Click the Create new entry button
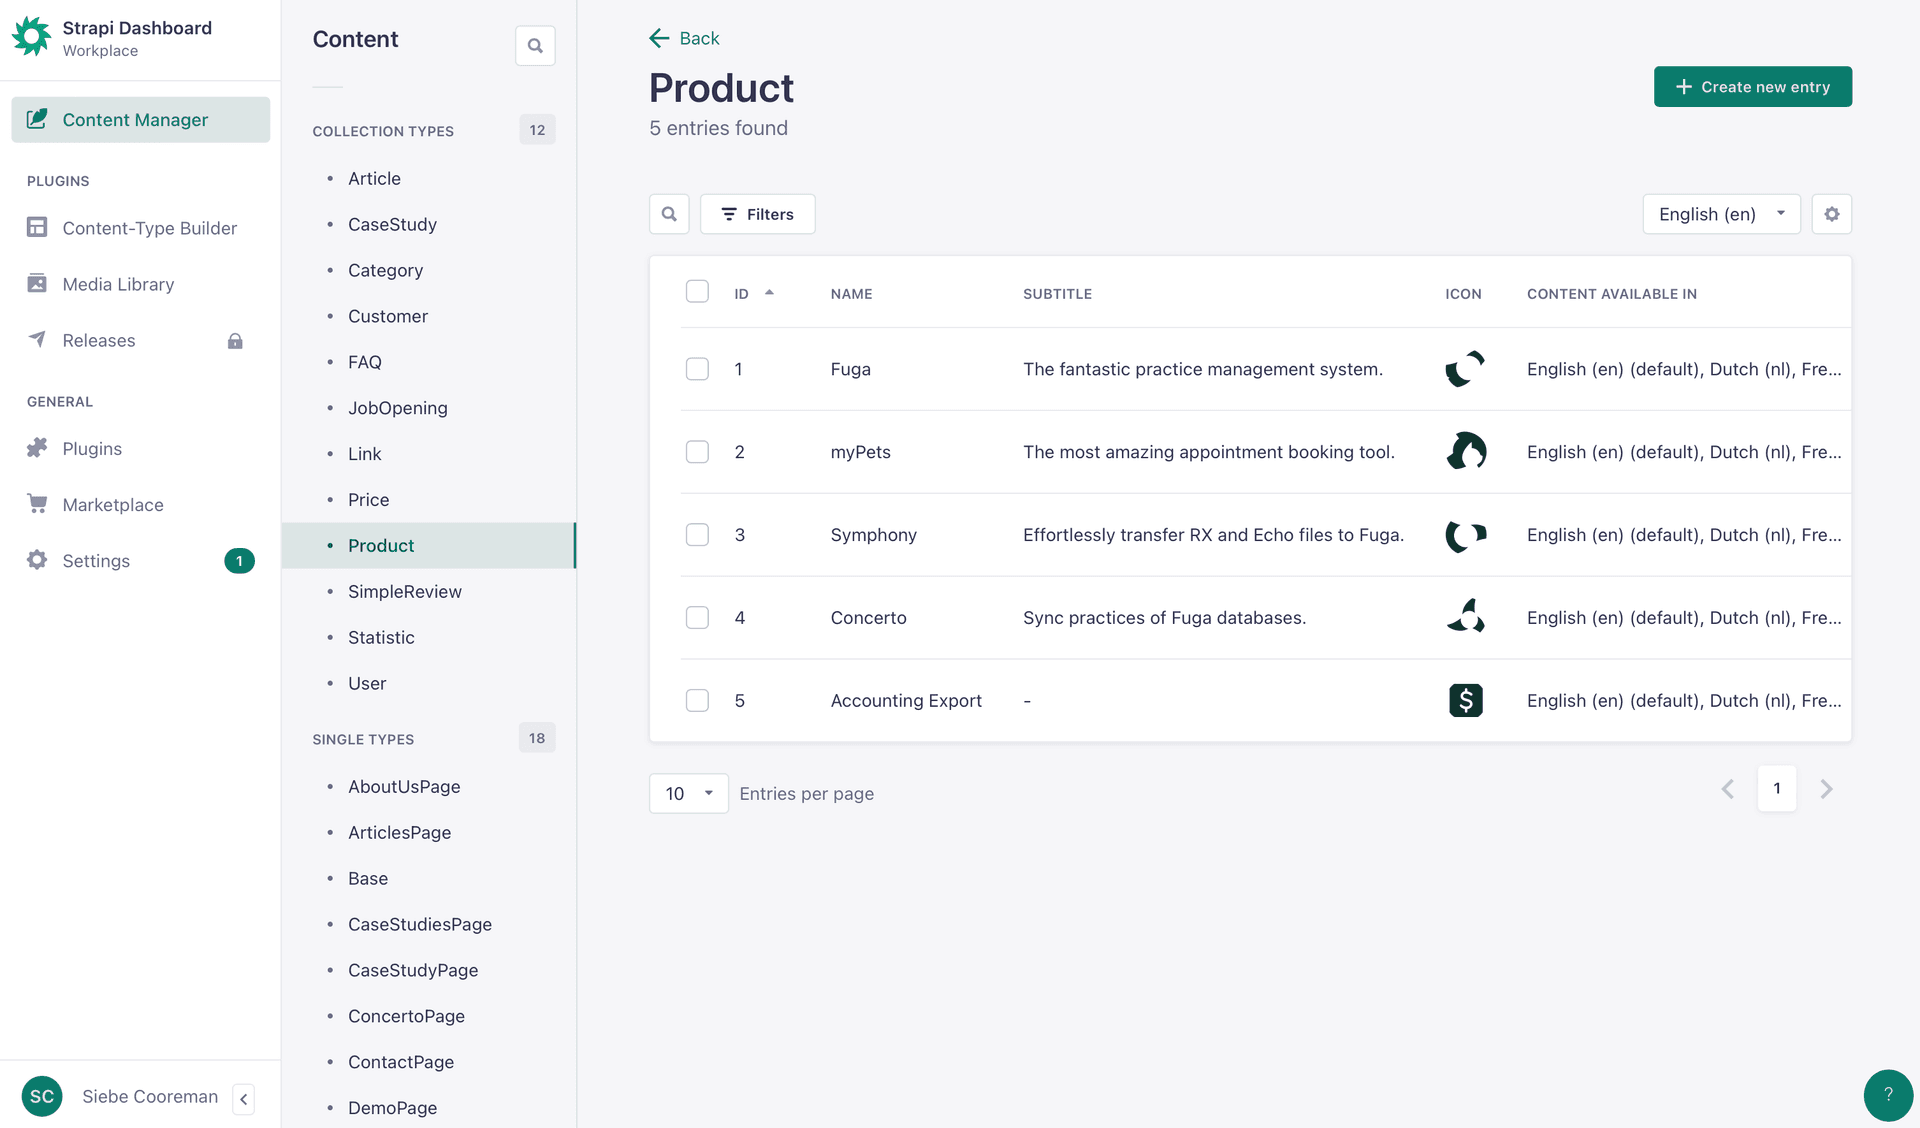The image size is (1920, 1128). pos(1752,87)
